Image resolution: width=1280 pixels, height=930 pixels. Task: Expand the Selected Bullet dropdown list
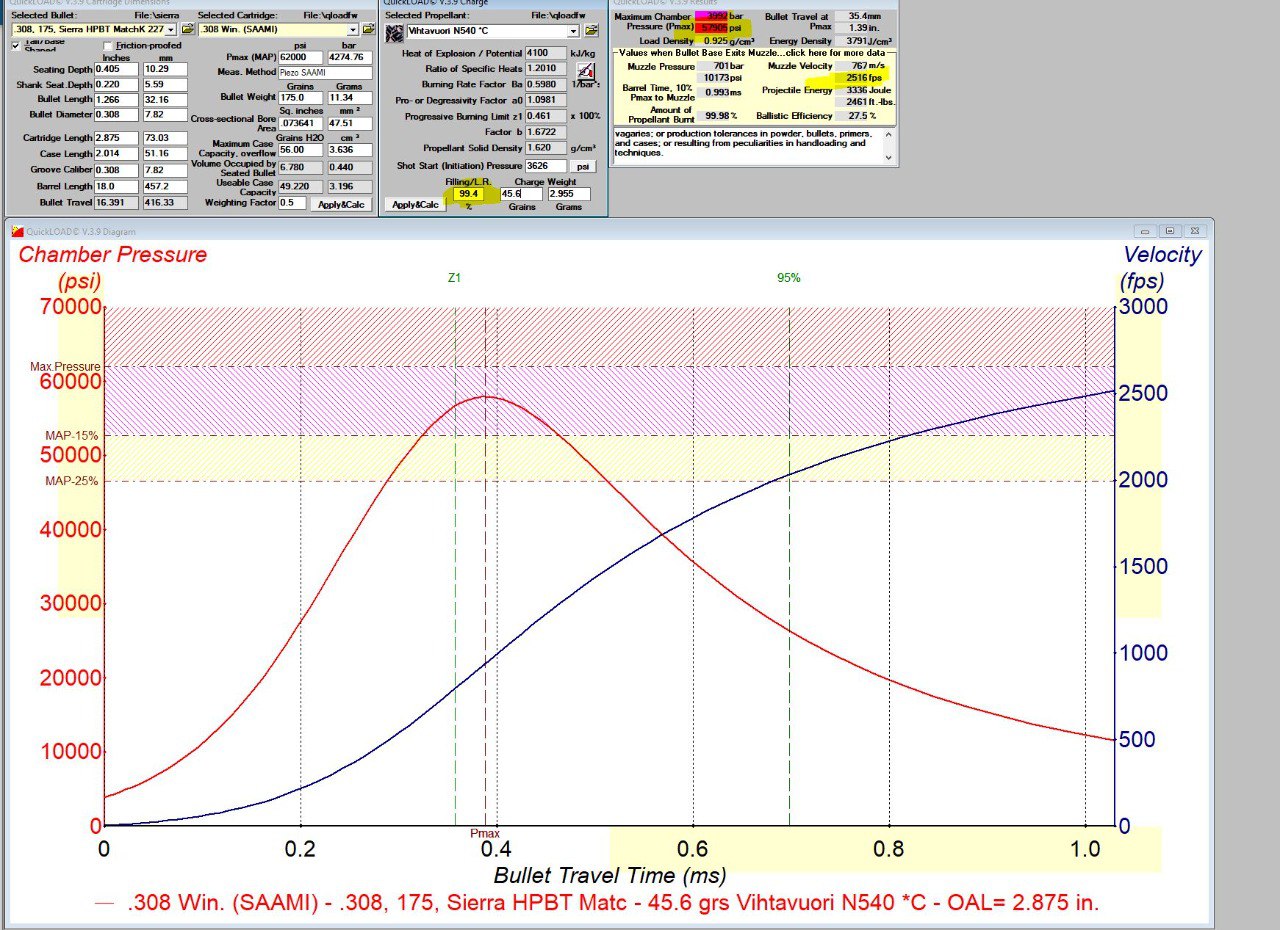pos(172,30)
